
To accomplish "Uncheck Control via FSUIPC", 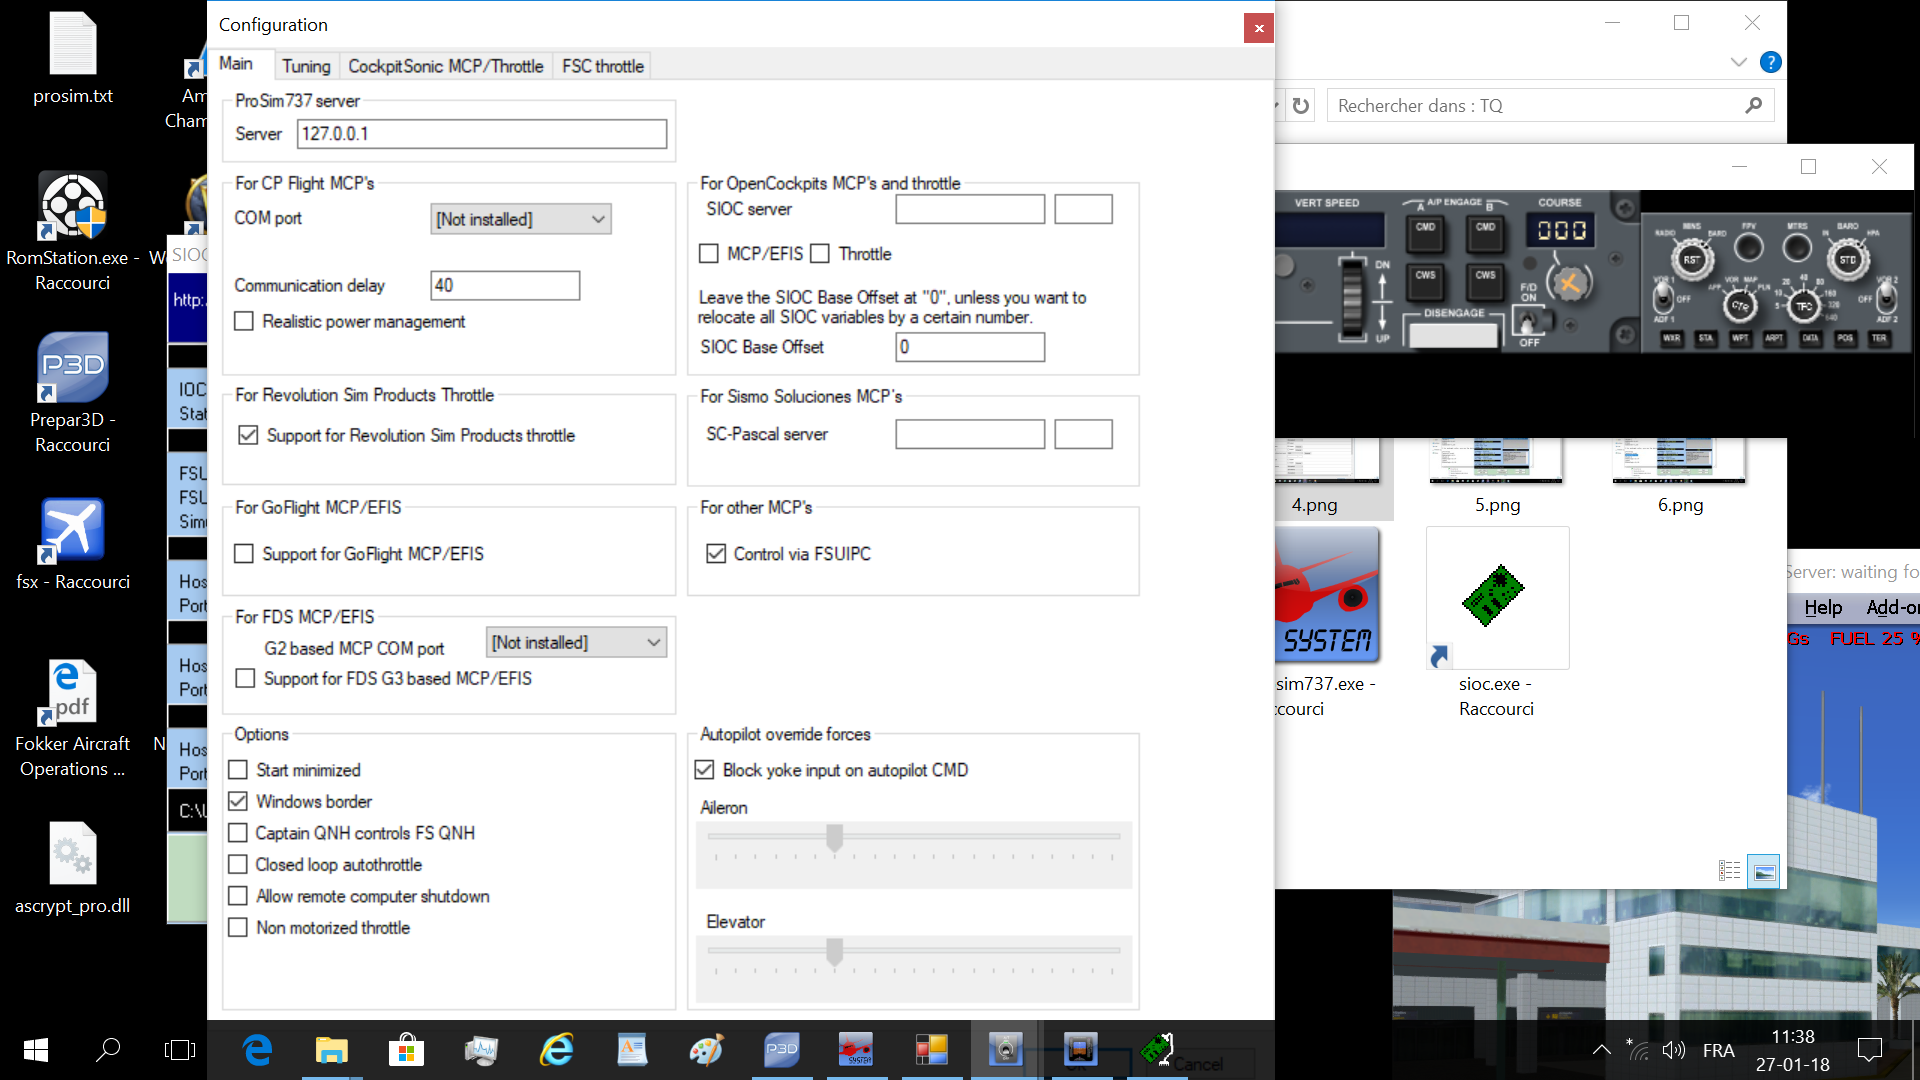I will (716, 553).
